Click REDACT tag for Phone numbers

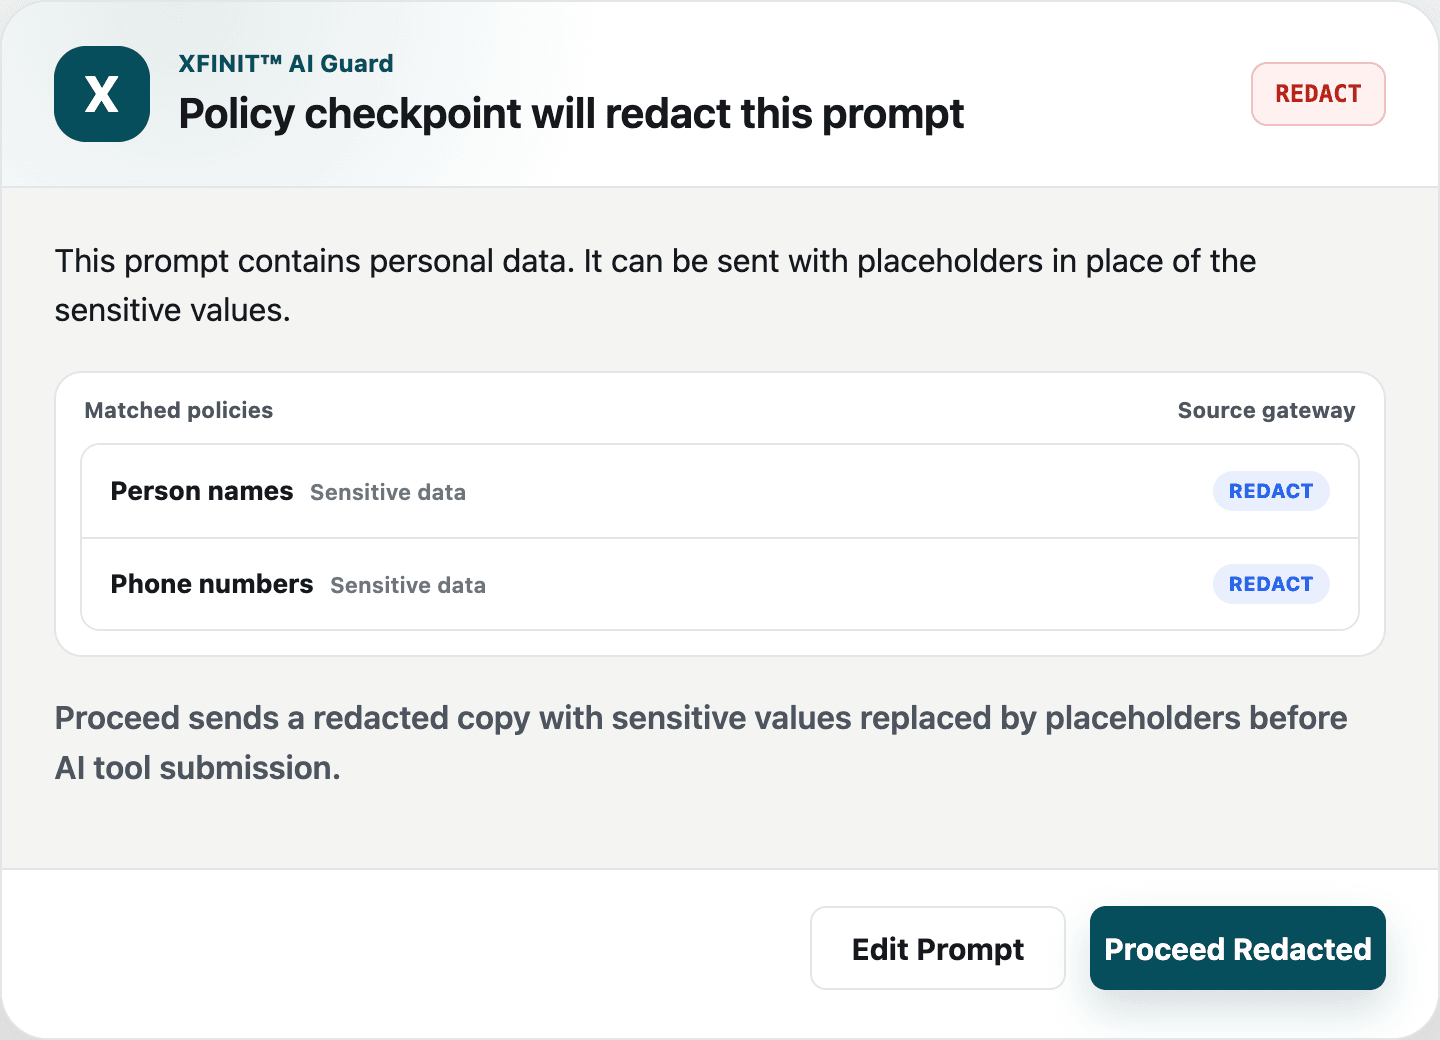click(1271, 584)
